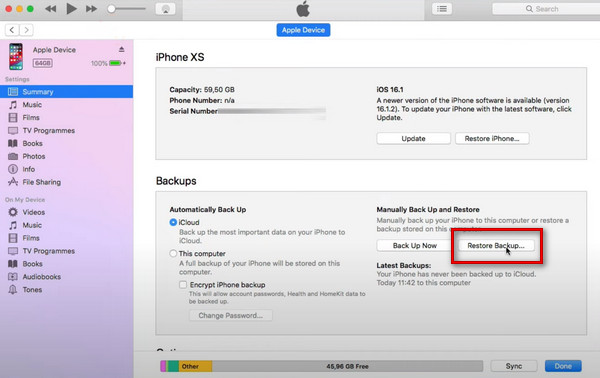Select the Apple Device tab button
The width and height of the screenshot is (600, 378).
[x=303, y=30]
